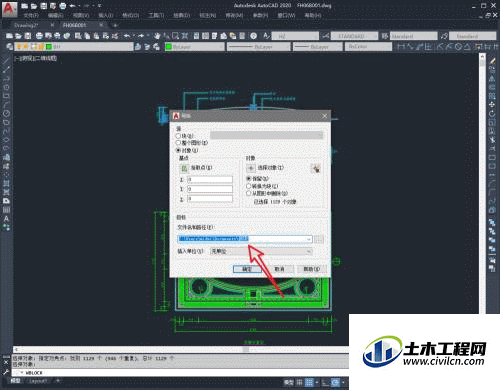Select the 从图形中删除(D) Delete from drawing radio button
This screenshot has height=390, width=500.
[248, 193]
